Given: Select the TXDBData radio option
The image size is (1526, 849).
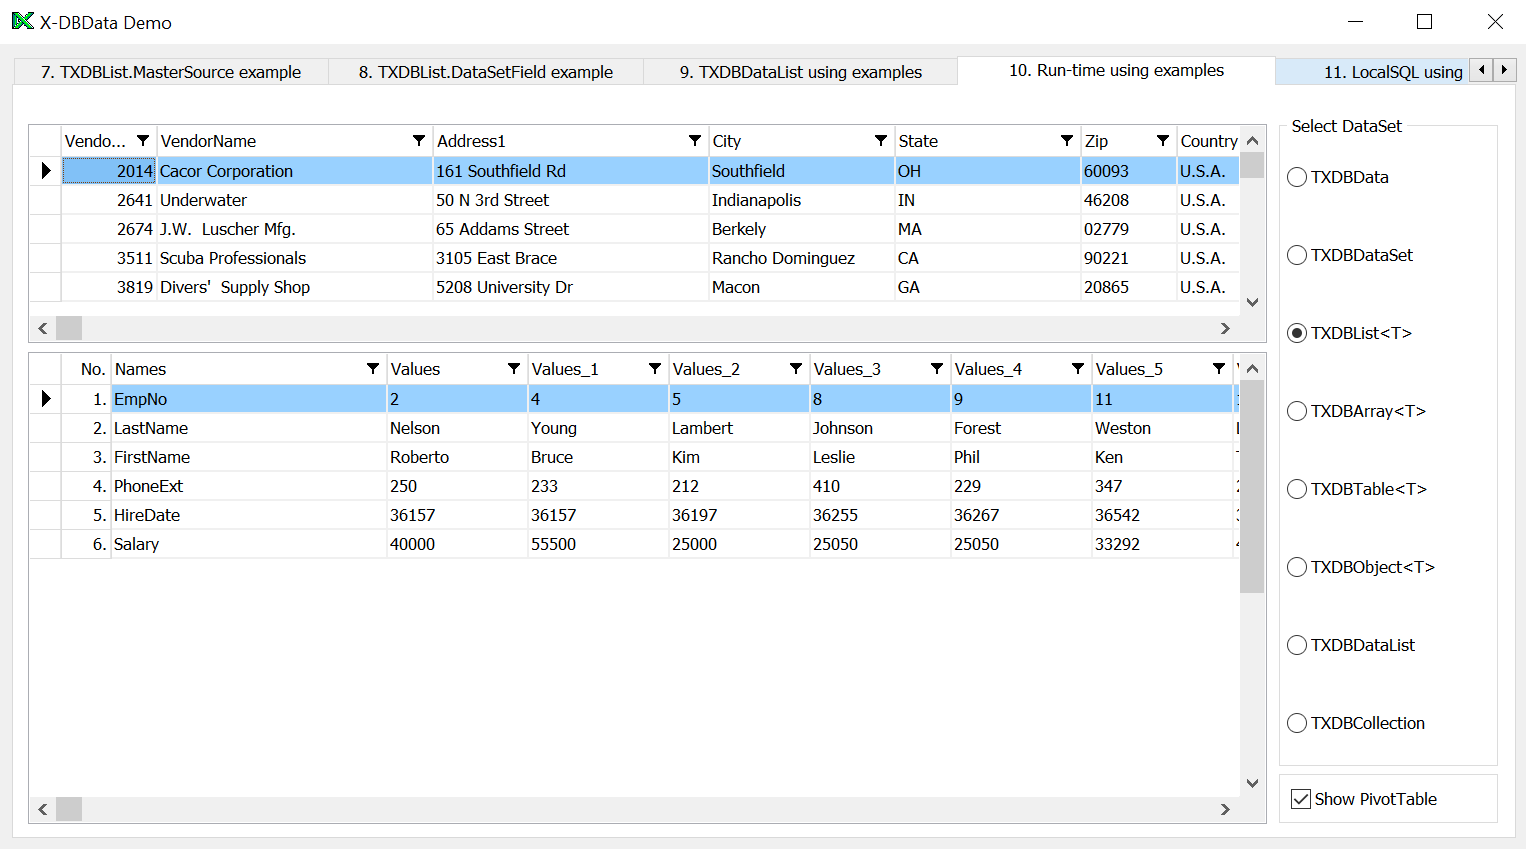Looking at the screenshot, I should pyautogui.click(x=1297, y=177).
